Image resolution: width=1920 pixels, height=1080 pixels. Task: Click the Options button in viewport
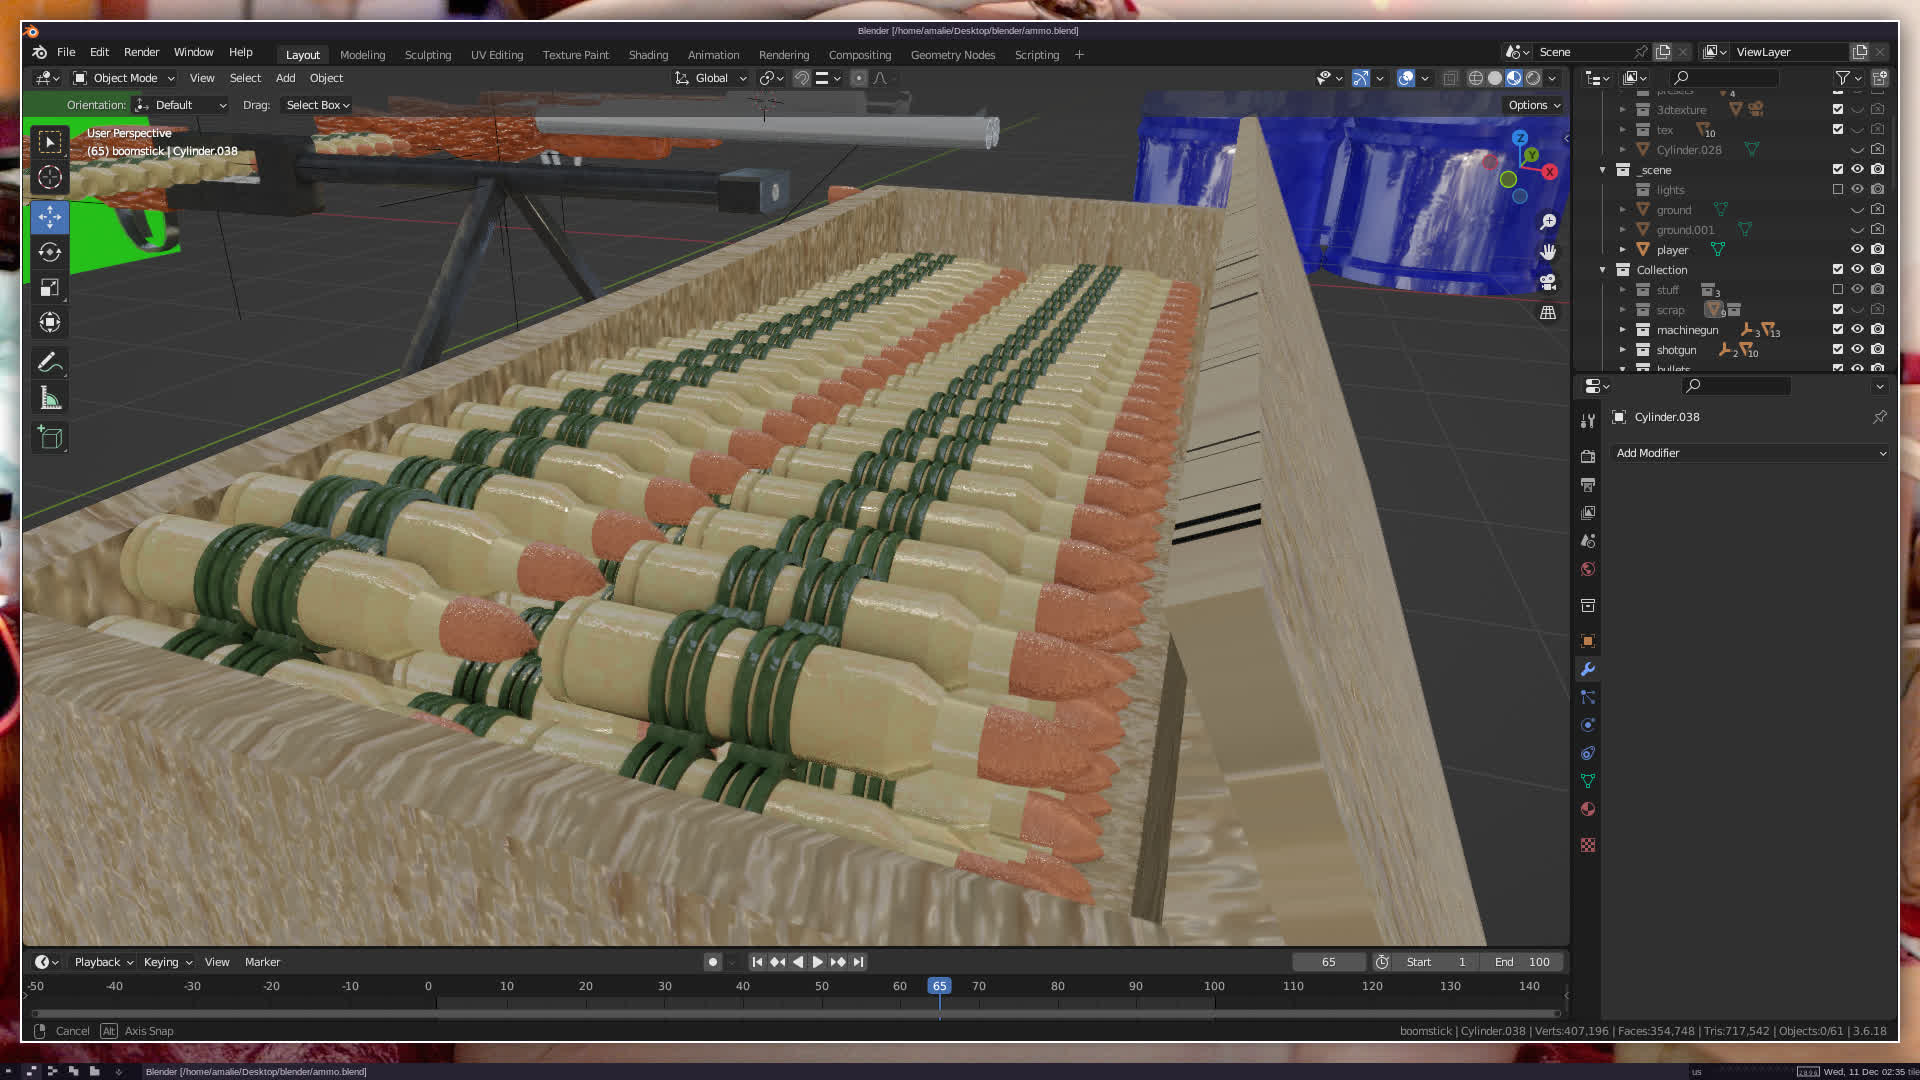pyautogui.click(x=1533, y=105)
